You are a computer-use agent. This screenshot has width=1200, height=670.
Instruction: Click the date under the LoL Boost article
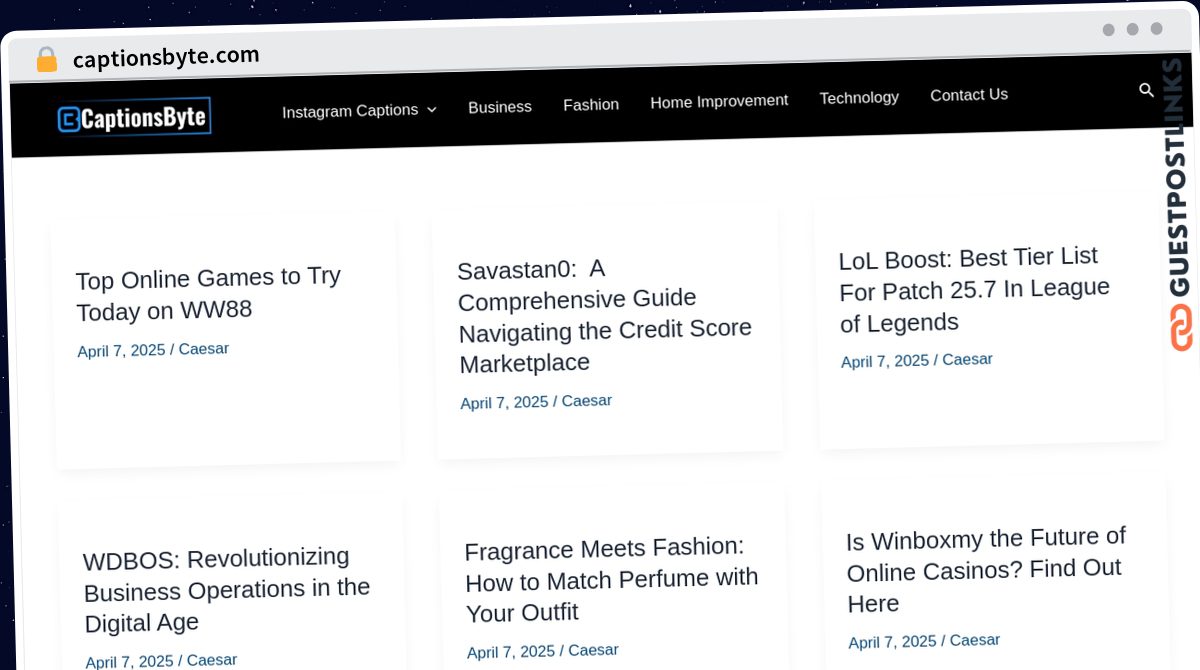(x=885, y=361)
